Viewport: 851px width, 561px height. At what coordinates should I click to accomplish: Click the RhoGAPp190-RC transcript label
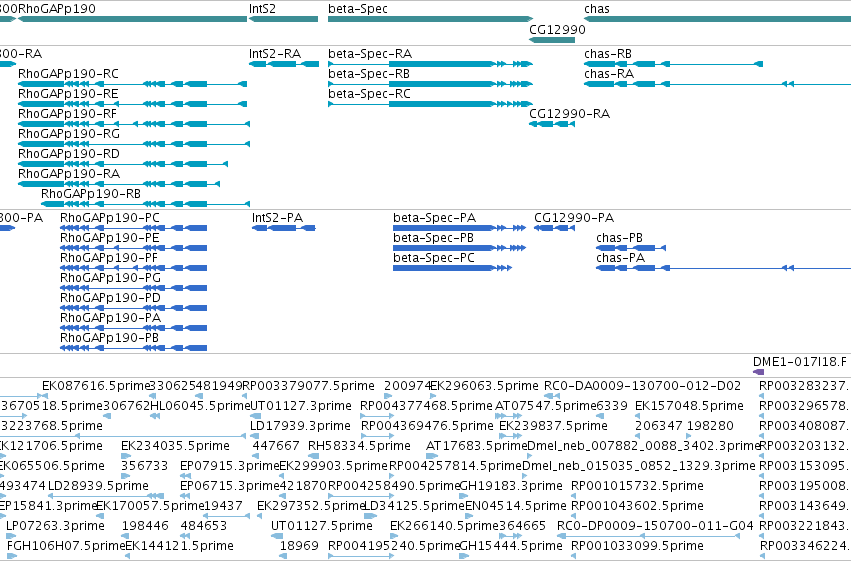[68, 74]
